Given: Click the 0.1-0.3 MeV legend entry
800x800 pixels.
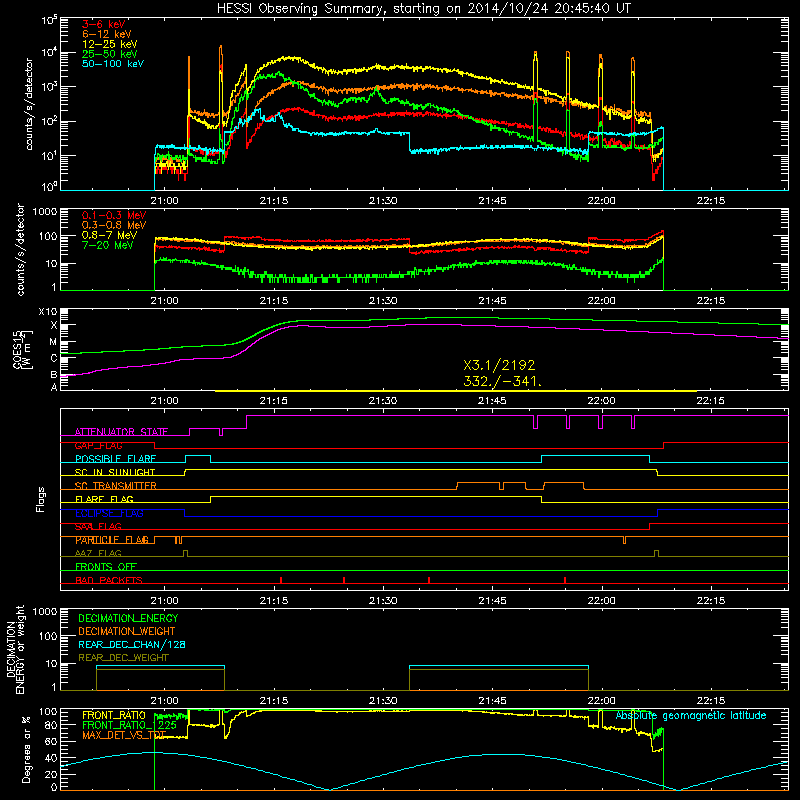Looking at the screenshot, I should 114,215.
